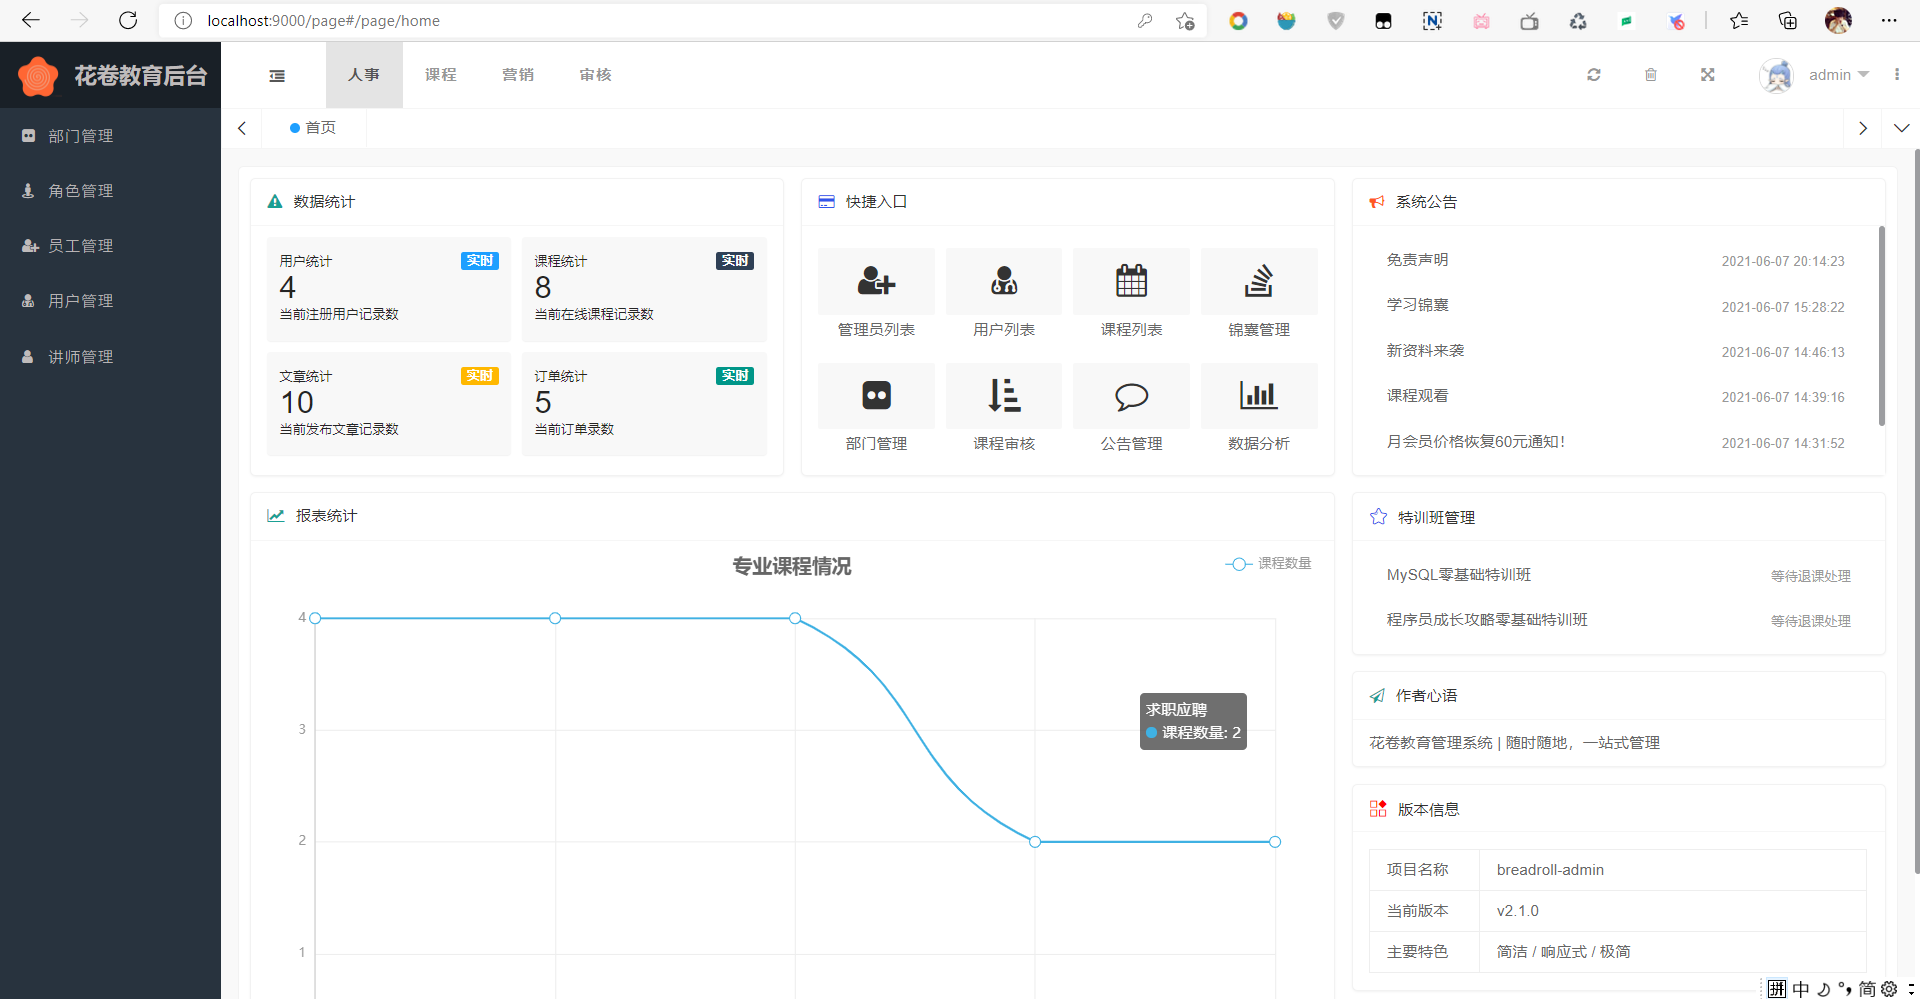The image size is (1920, 999).
Task: Open the 锦囊管理 quick entry icon
Action: pos(1259,281)
